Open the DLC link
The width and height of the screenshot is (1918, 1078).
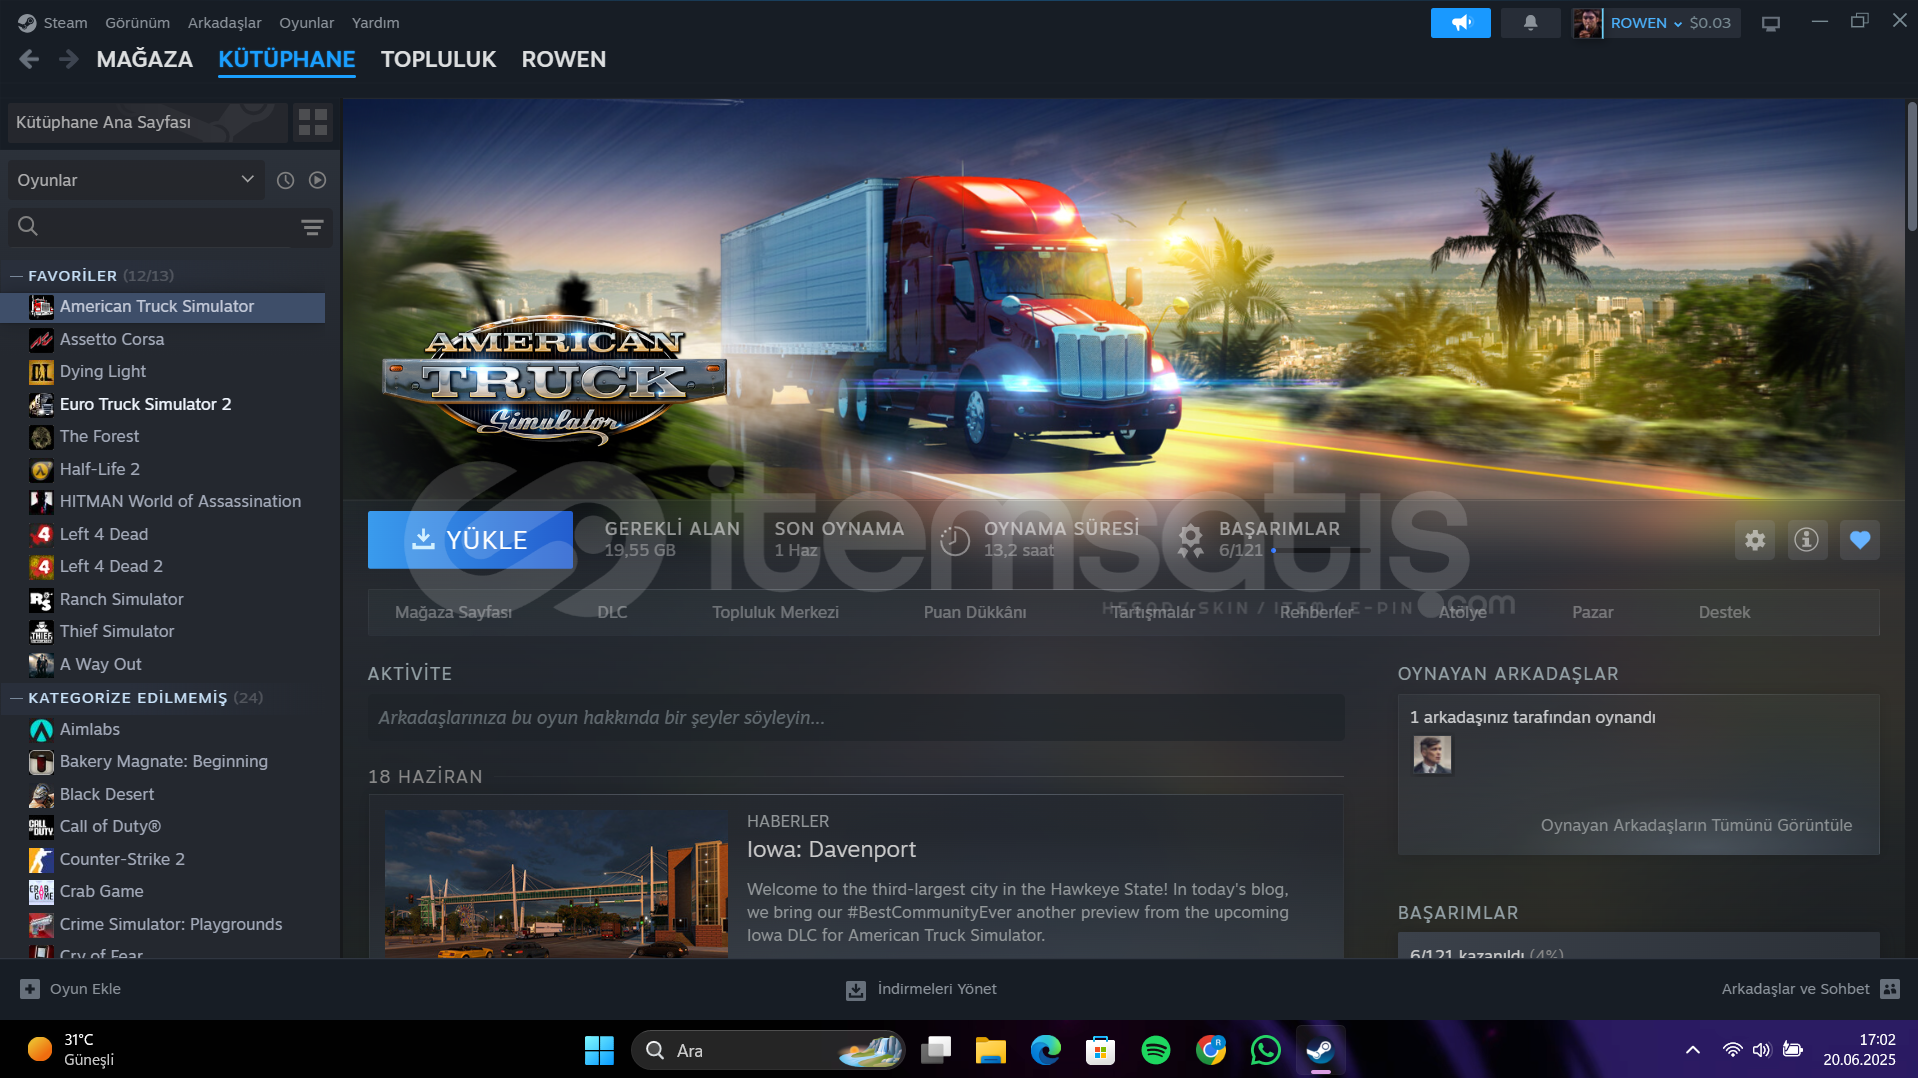pyautogui.click(x=612, y=612)
